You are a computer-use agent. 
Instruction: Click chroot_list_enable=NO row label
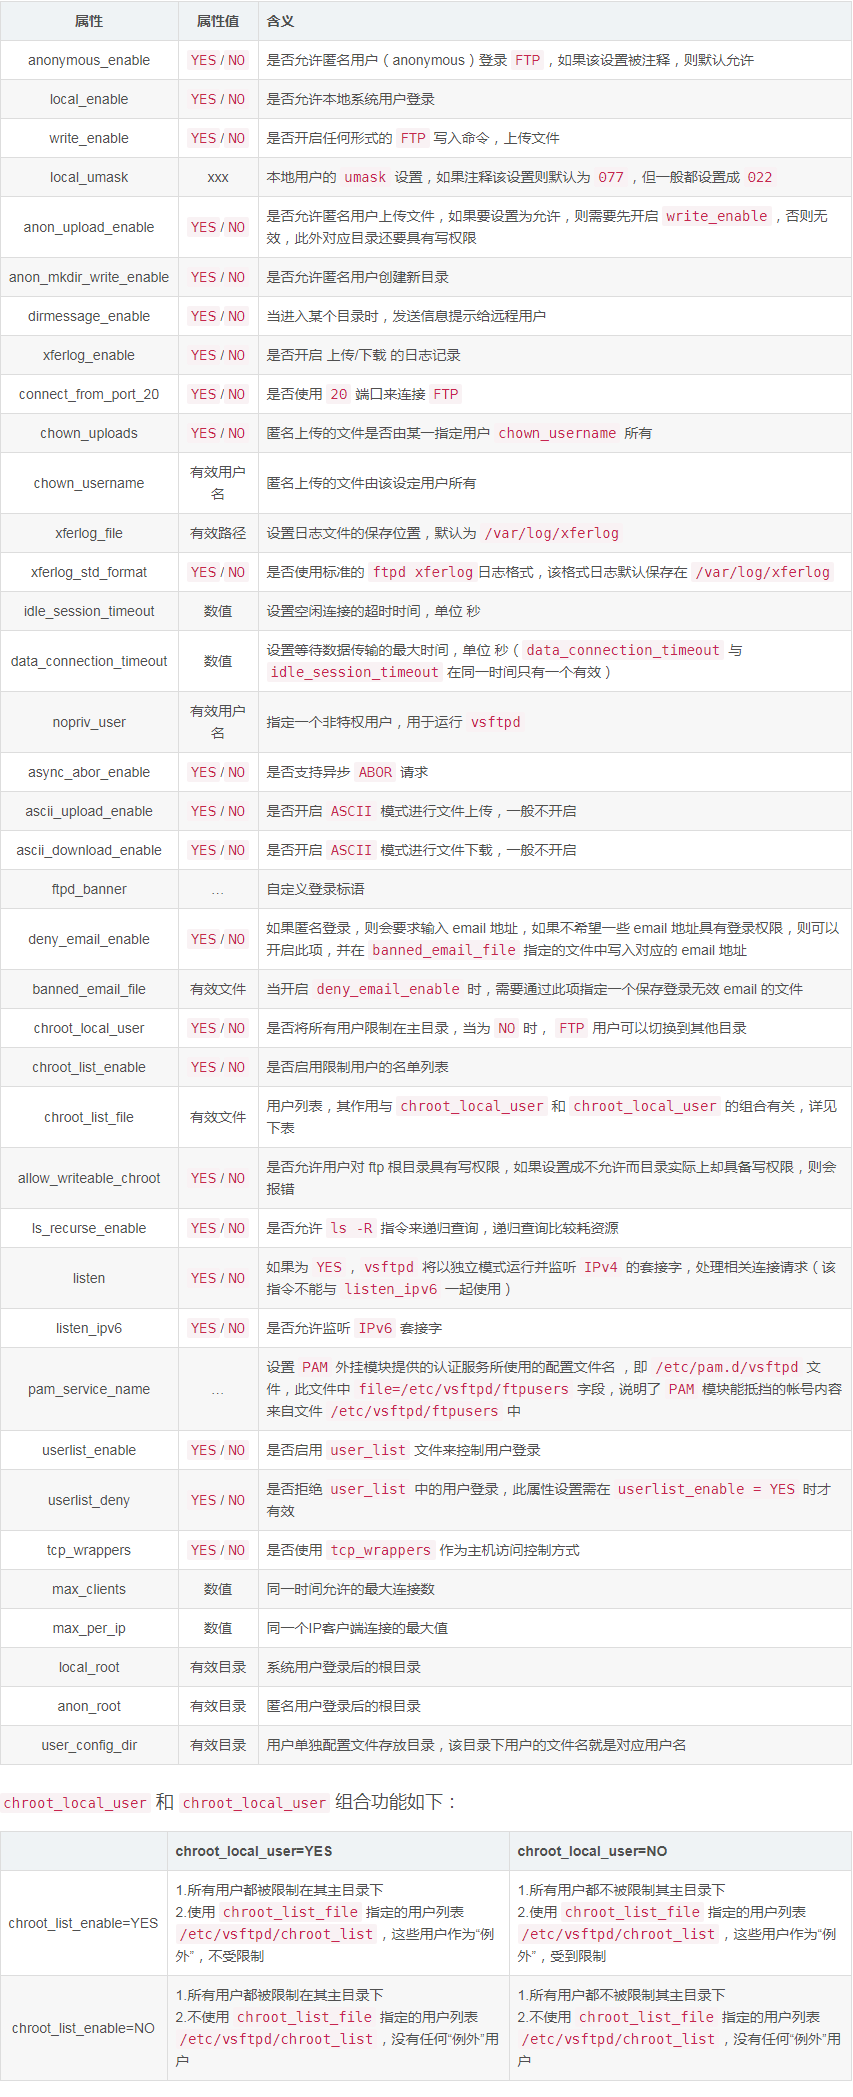click(x=83, y=2028)
